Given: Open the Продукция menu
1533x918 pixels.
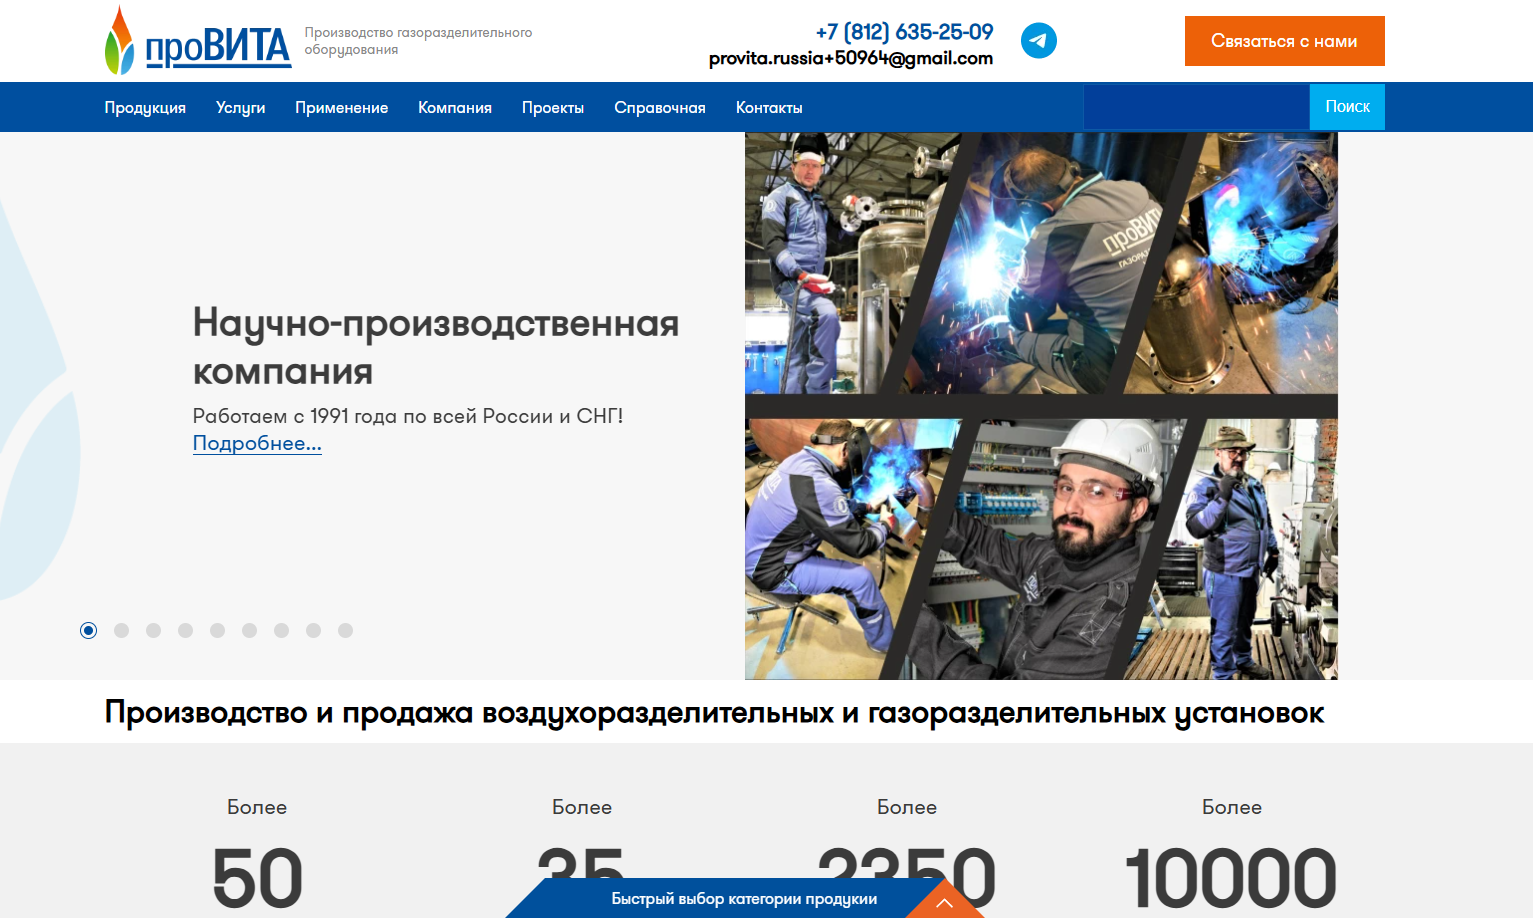Looking at the screenshot, I should point(145,108).
